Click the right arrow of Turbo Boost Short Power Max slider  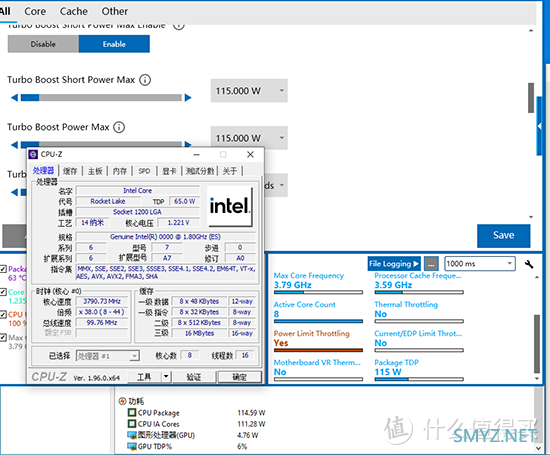tap(188, 98)
